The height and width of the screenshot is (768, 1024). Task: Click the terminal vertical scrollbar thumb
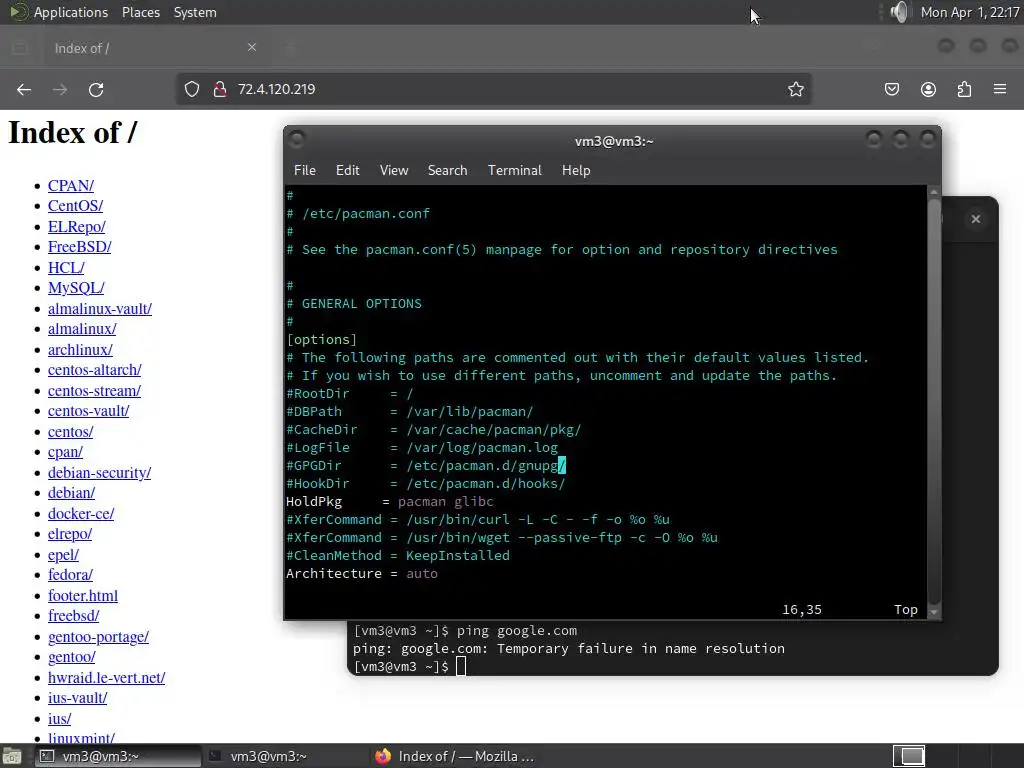935,400
